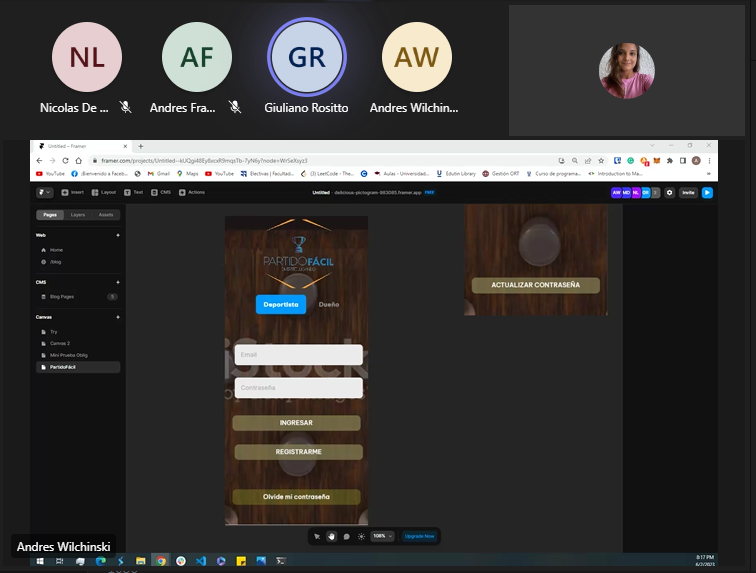
Task: Switch to the Assets tab
Action: pos(106,215)
